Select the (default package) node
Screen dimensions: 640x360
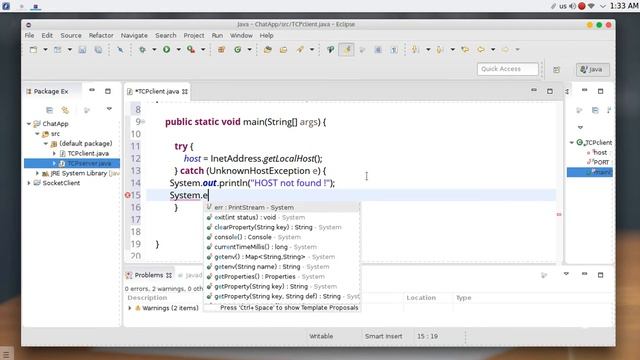(x=85, y=143)
